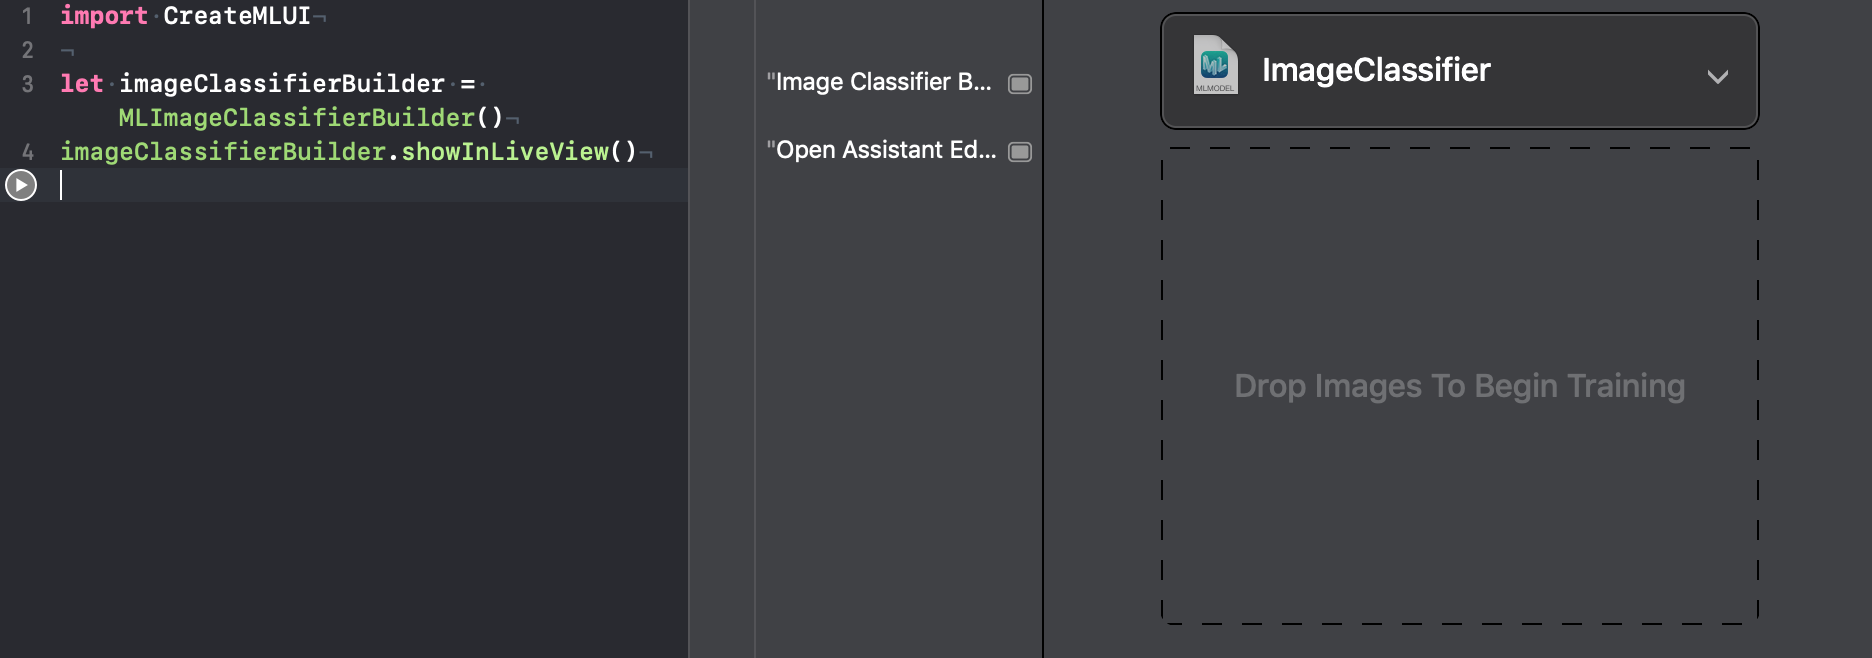Click MLImageClassifierBuilder() initializer call
Screen dimensions: 1872x658
coord(311,118)
